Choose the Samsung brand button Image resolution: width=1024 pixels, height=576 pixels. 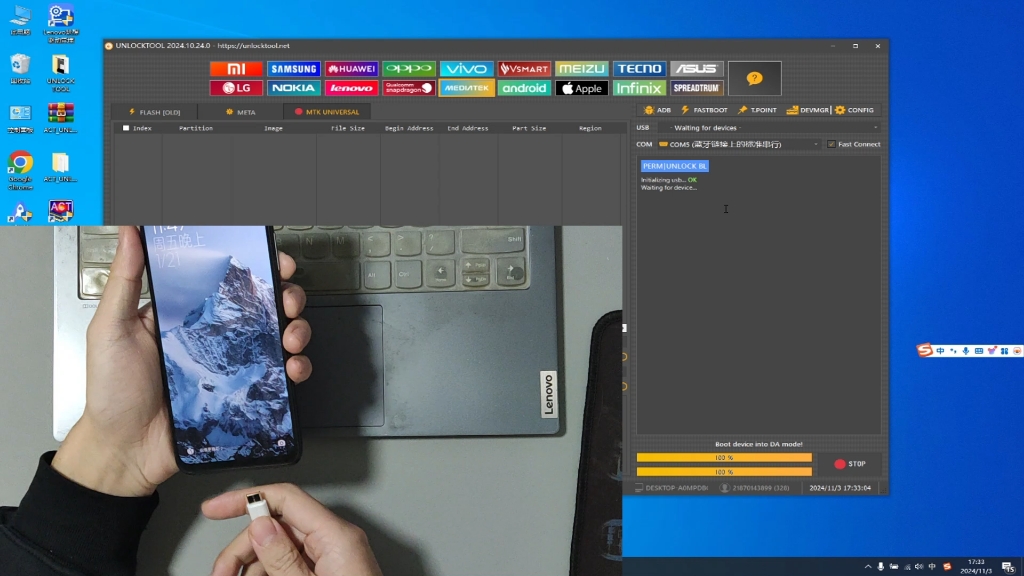[294, 69]
